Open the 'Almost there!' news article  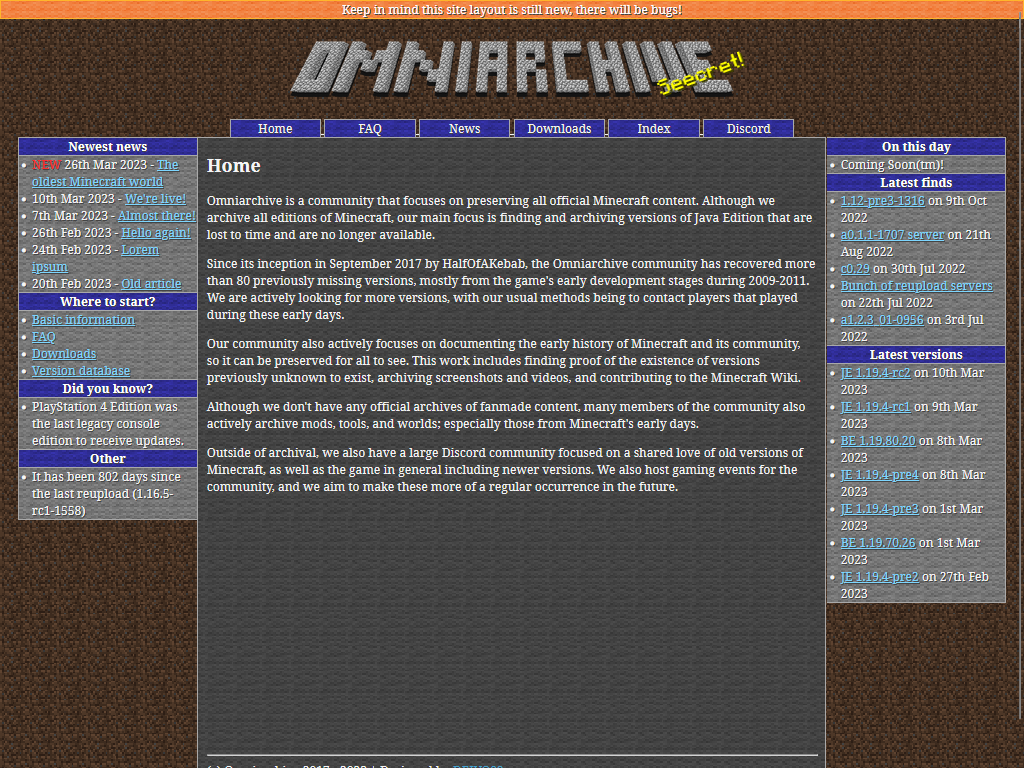(x=157, y=216)
